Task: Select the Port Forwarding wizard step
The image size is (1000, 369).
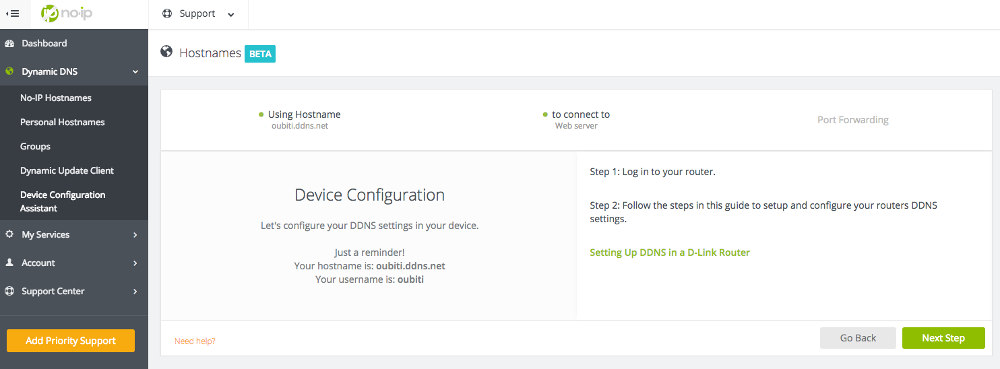Action: tap(853, 120)
